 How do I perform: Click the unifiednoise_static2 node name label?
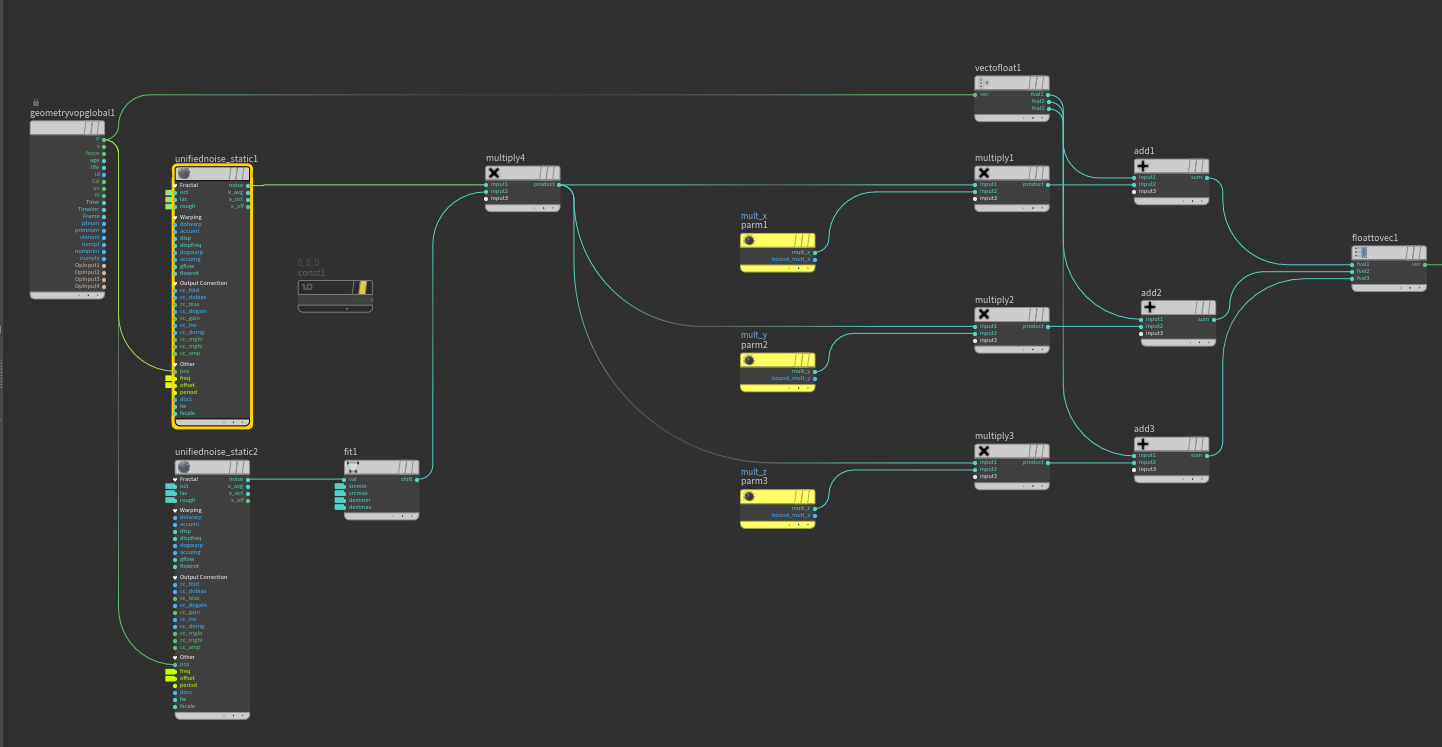point(216,452)
